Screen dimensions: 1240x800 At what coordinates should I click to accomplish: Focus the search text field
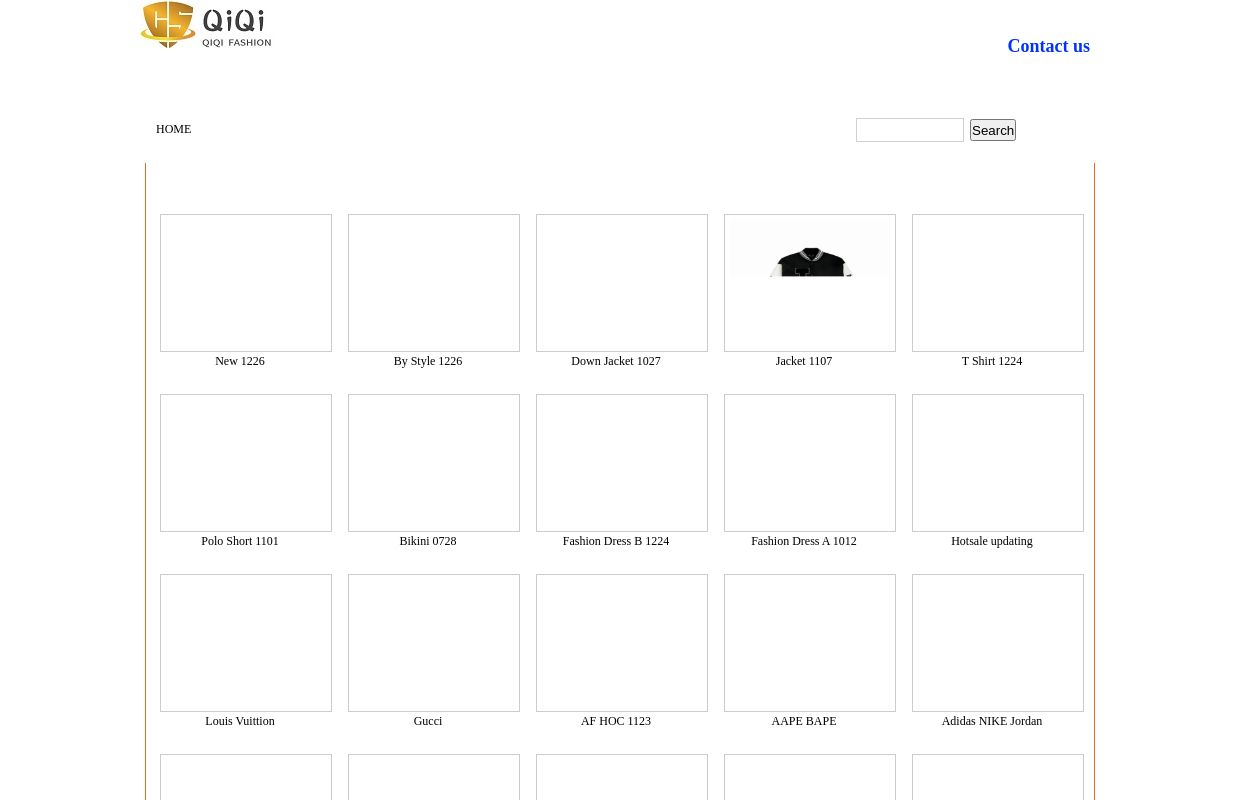click(x=910, y=130)
